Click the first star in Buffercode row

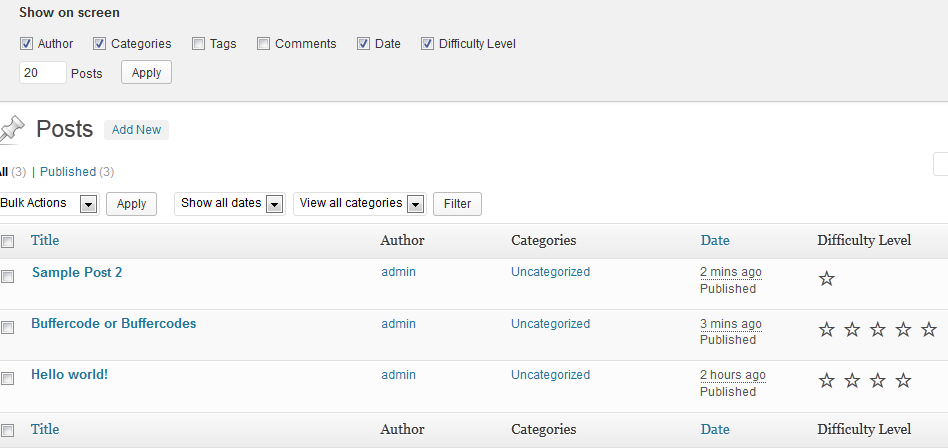click(x=826, y=330)
